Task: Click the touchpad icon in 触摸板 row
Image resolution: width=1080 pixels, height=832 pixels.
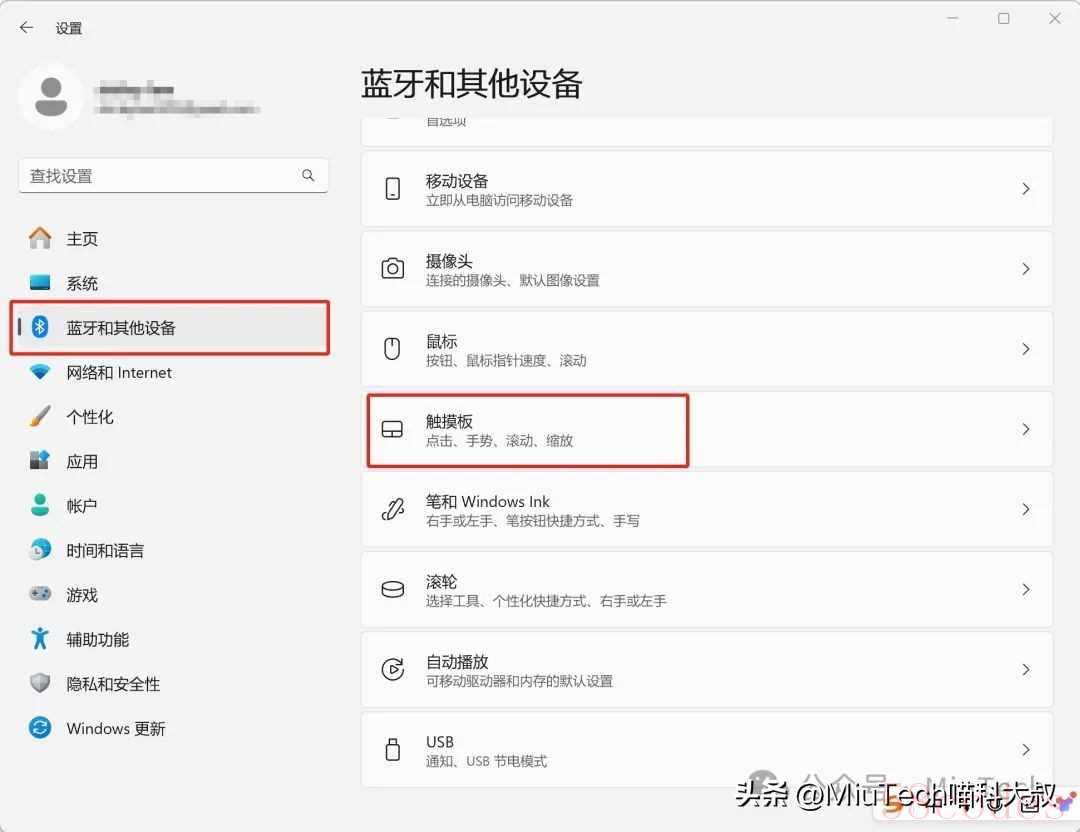Action: [393, 429]
